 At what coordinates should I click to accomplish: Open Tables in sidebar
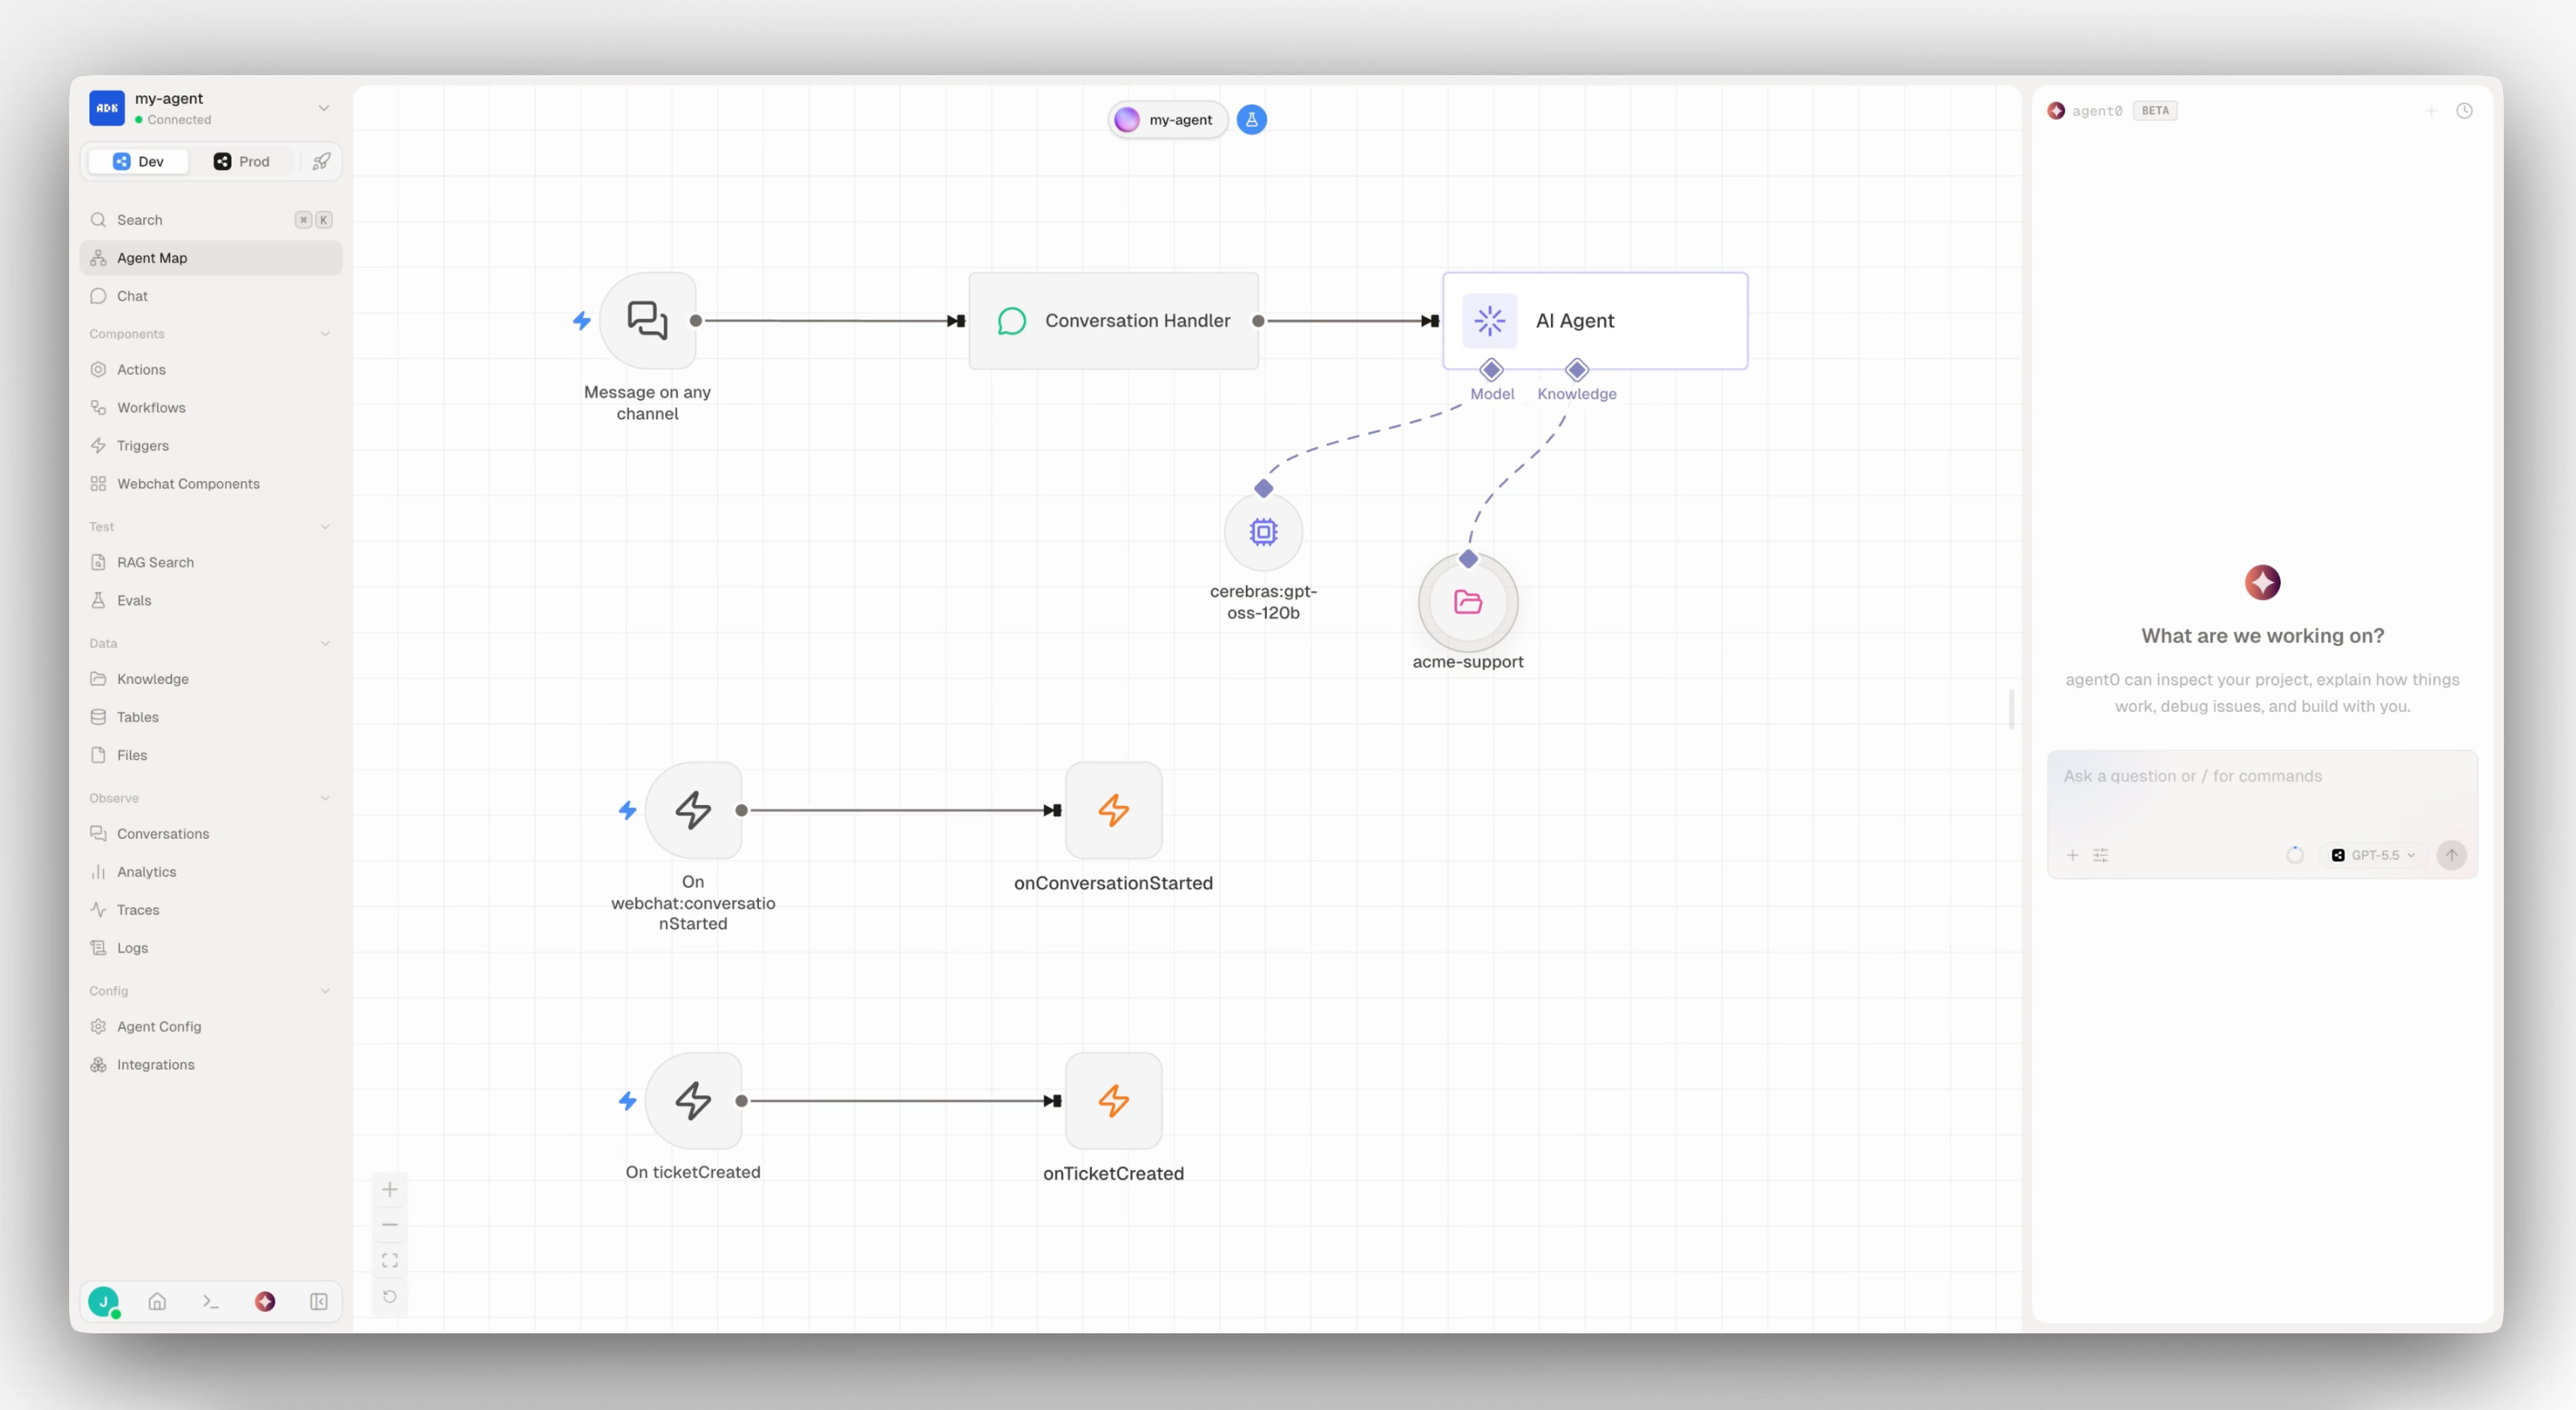pos(211,717)
